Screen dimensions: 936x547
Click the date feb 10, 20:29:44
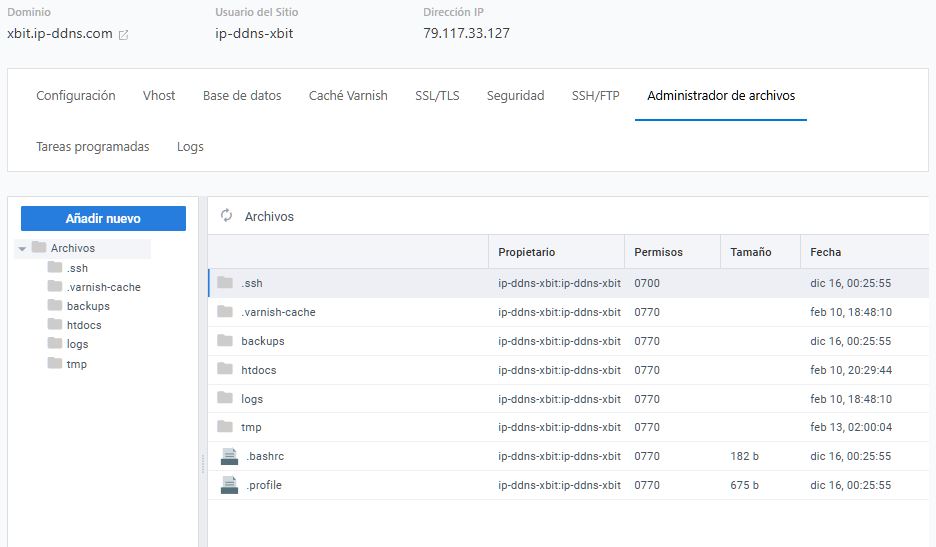coord(851,370)
